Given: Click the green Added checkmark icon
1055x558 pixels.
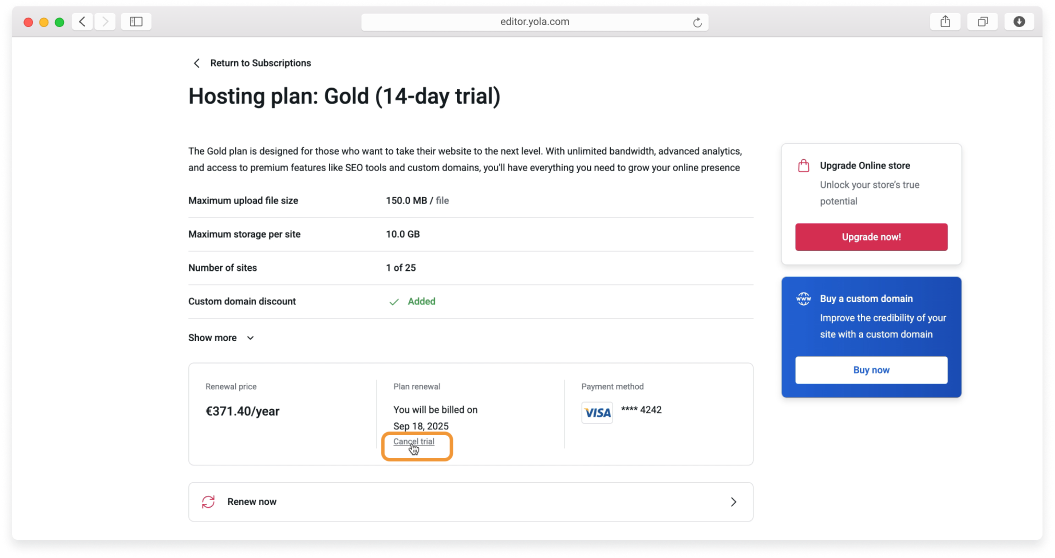Looking at the screenshot, I should tap(394, 301).
